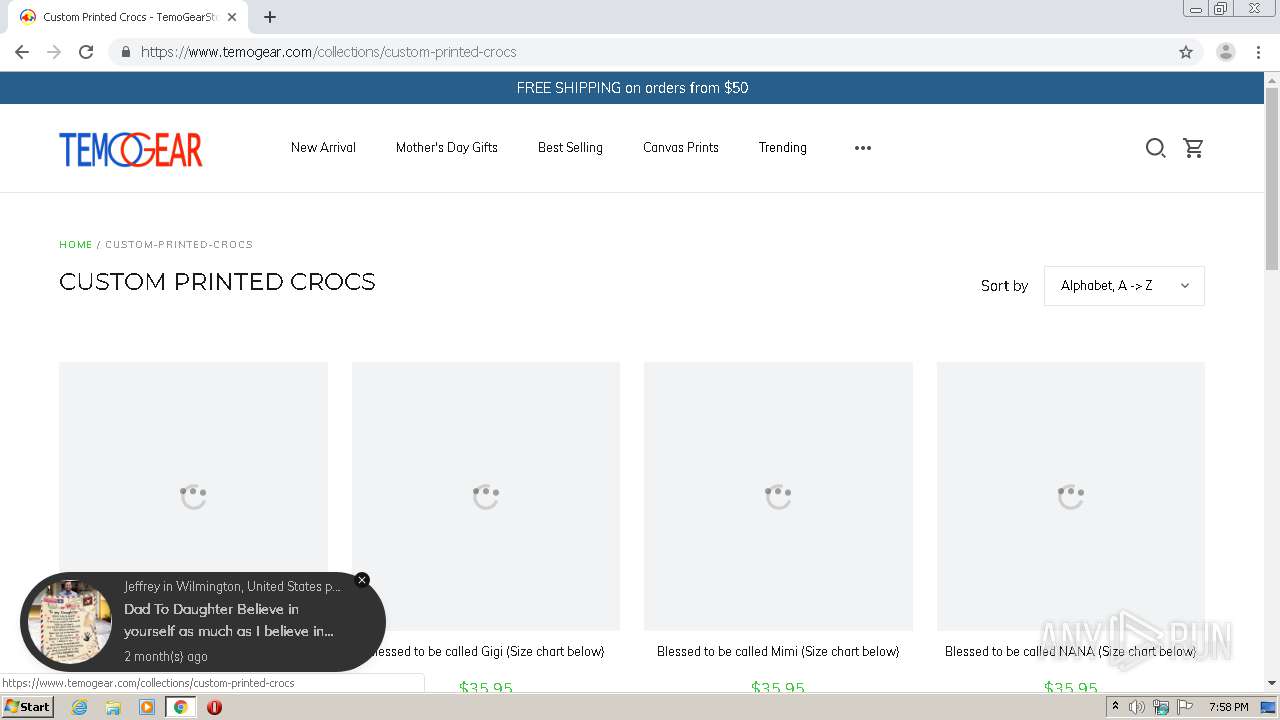Click the red antivirus taskbar icon
1280x720 pixels.
point(214,707)
